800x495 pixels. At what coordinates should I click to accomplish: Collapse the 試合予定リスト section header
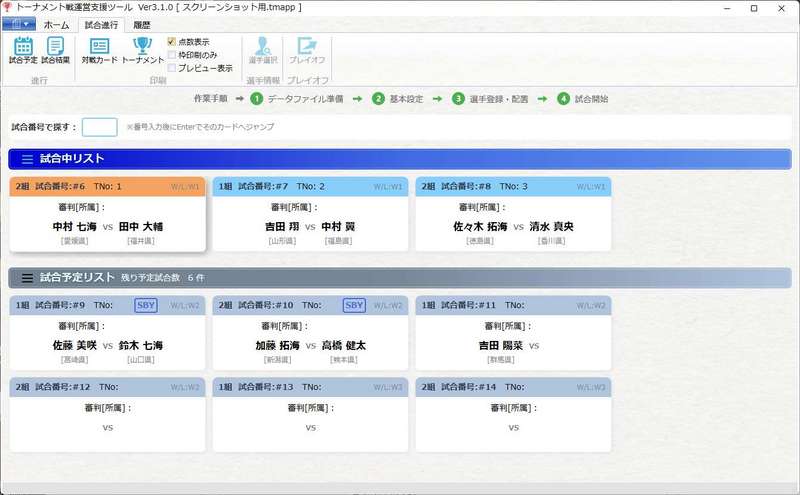[399, 278]
